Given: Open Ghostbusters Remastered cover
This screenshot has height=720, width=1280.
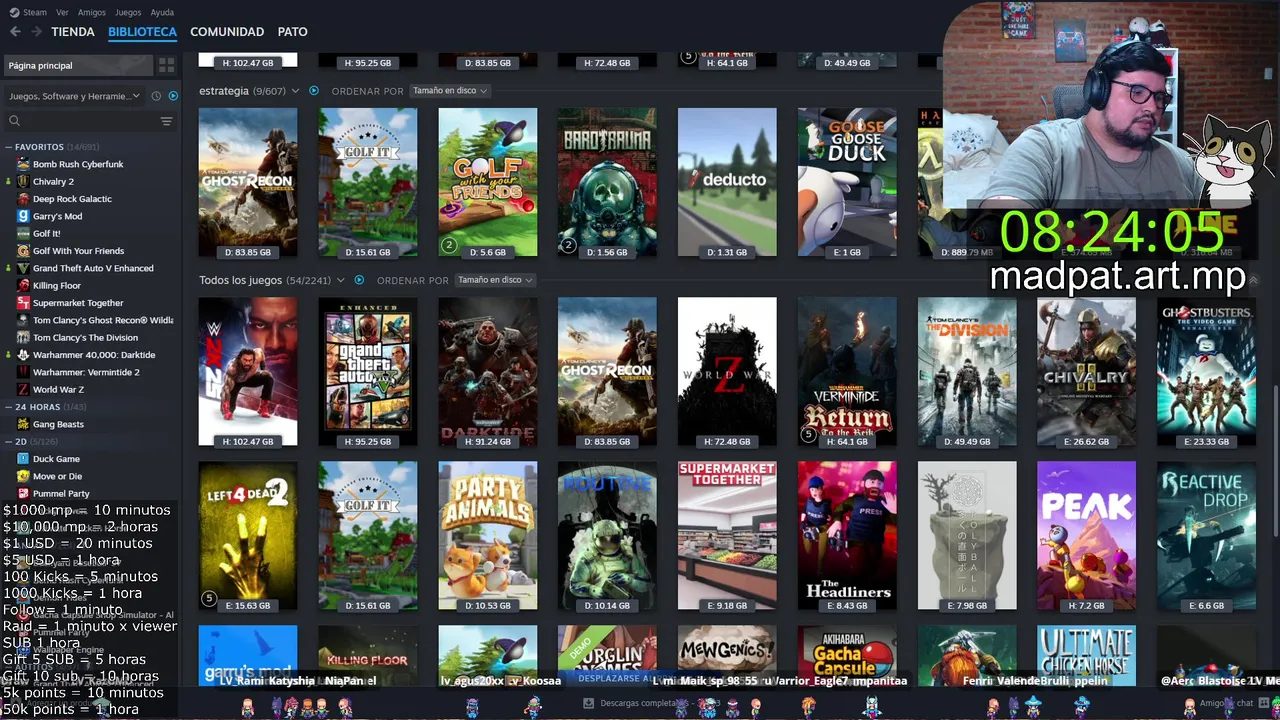Looking at the screenshot, I should (1206, 371).
